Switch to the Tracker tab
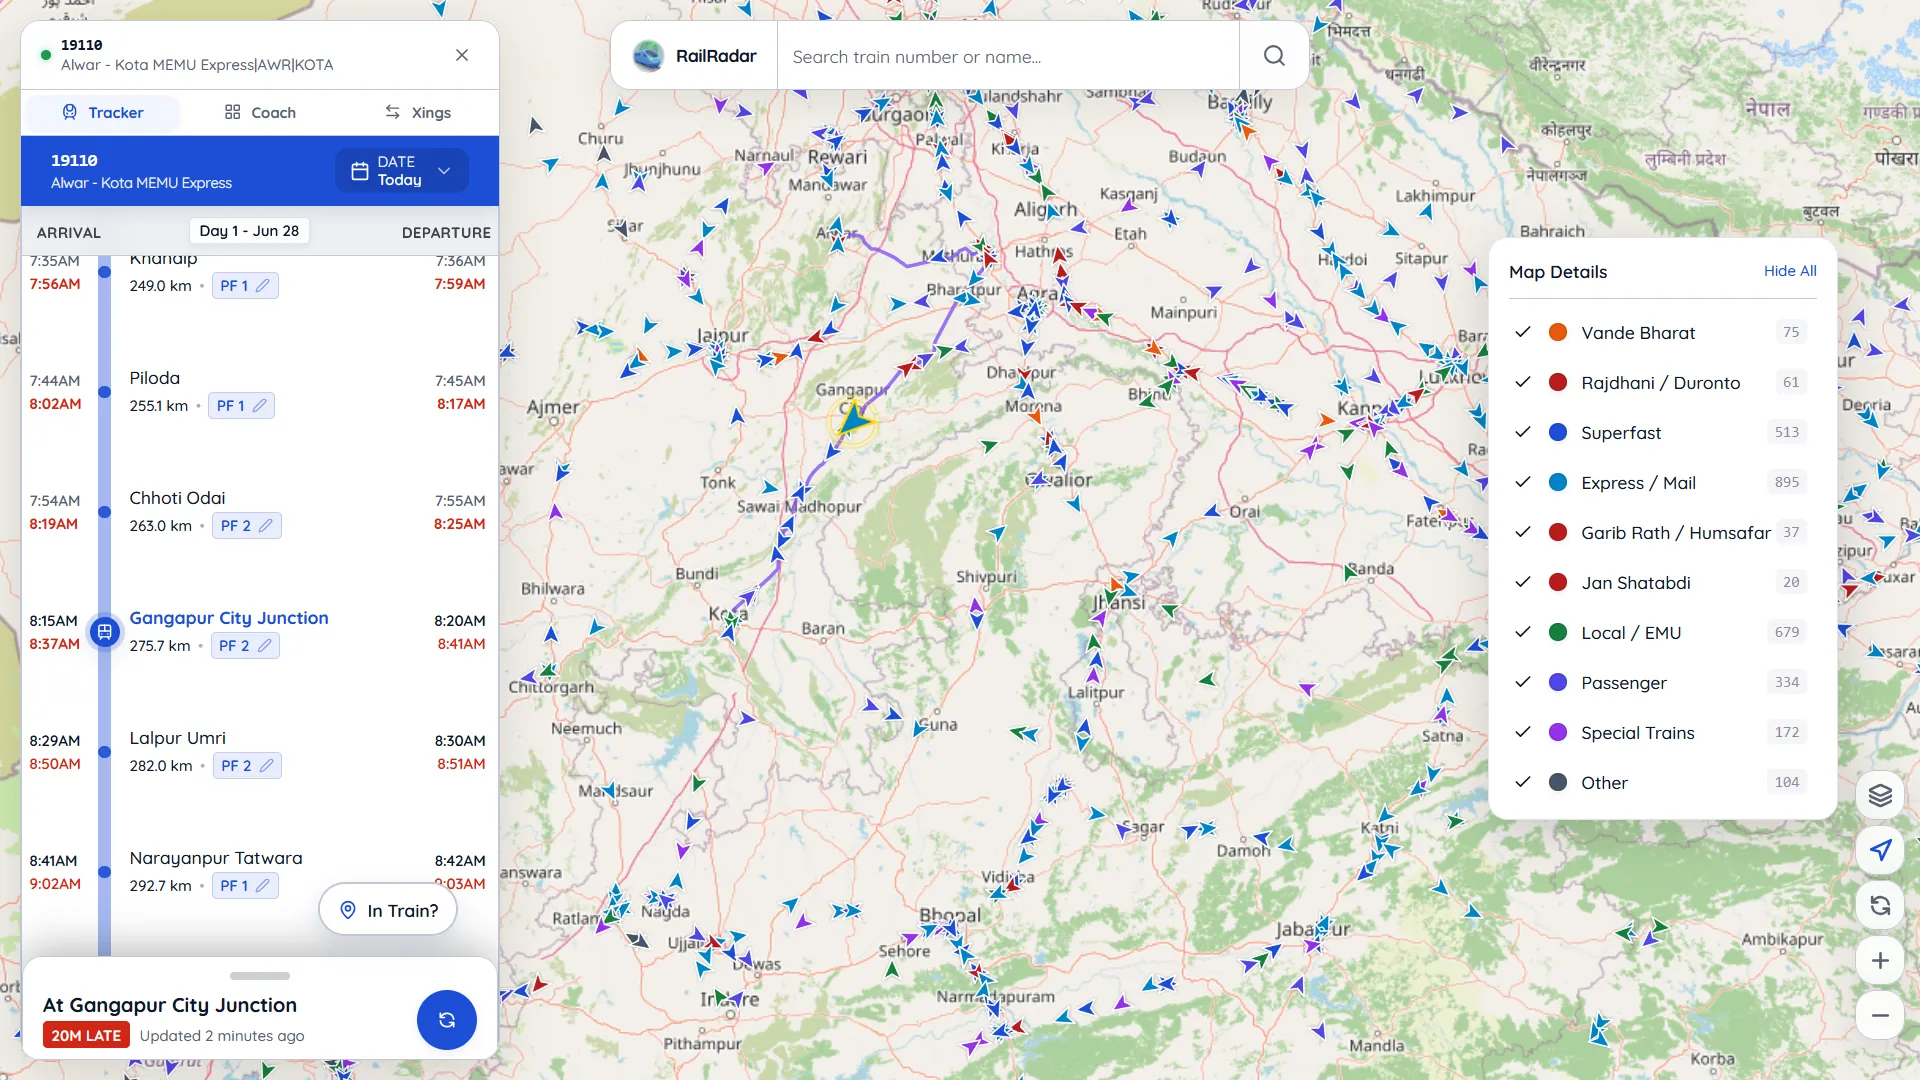This screenshot has height=1080, width=1920. [103, 113]
